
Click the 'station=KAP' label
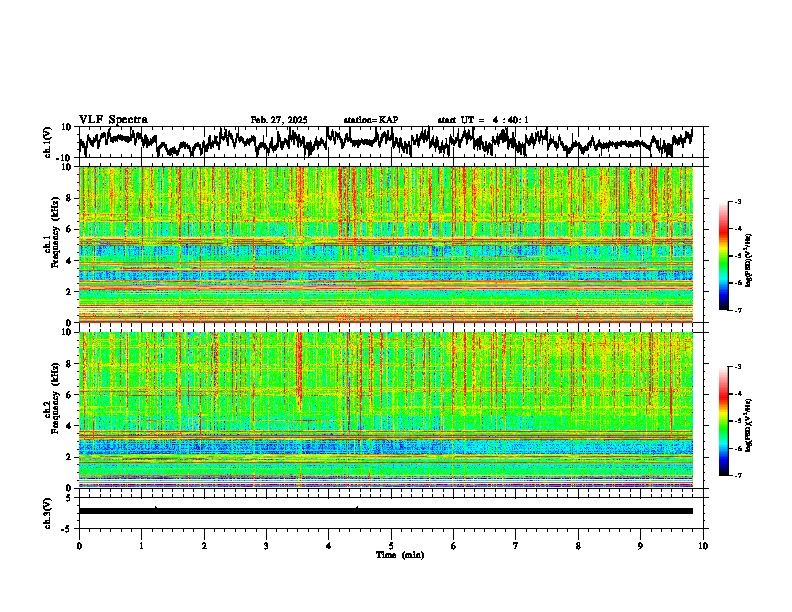371,120
